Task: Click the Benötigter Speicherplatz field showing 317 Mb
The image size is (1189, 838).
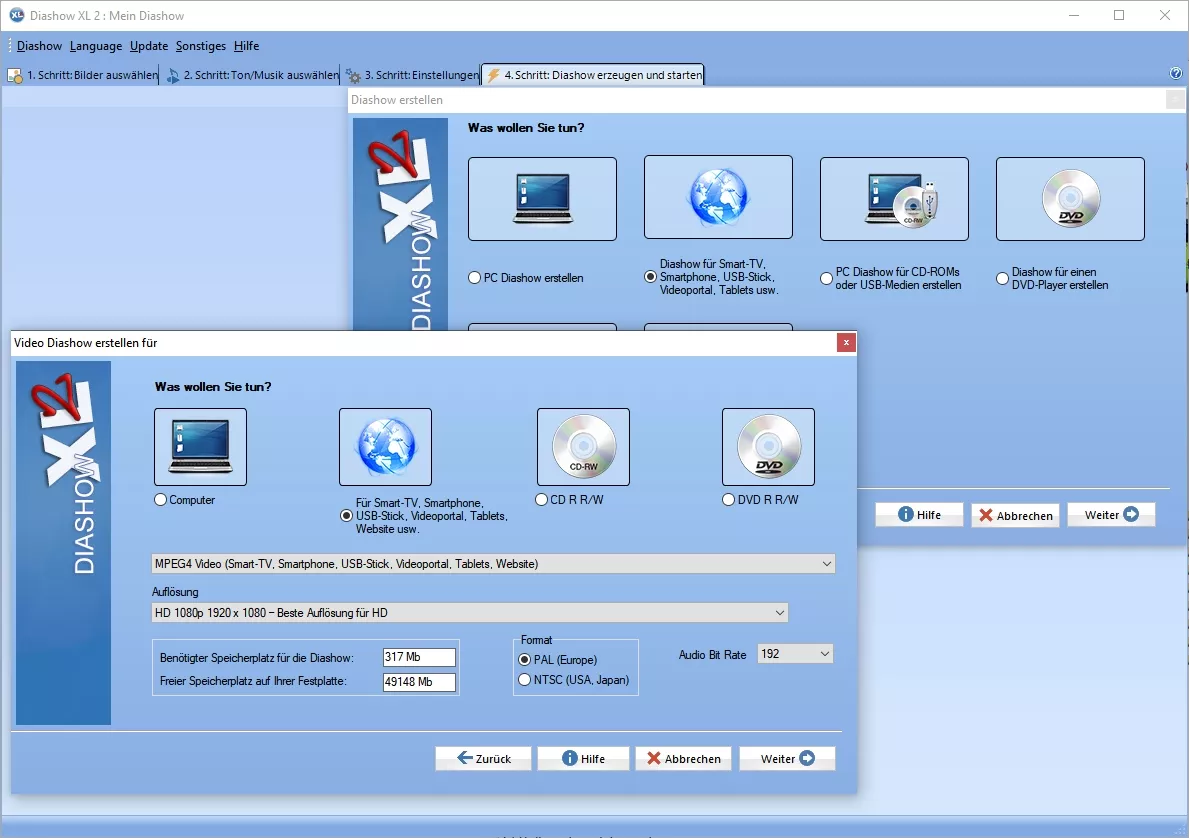Action: (x=419, y=657)
